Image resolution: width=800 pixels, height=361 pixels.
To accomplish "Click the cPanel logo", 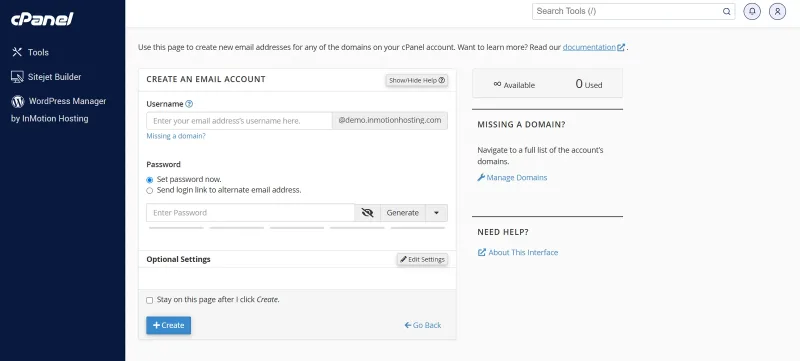I will [x=42, y=19].
